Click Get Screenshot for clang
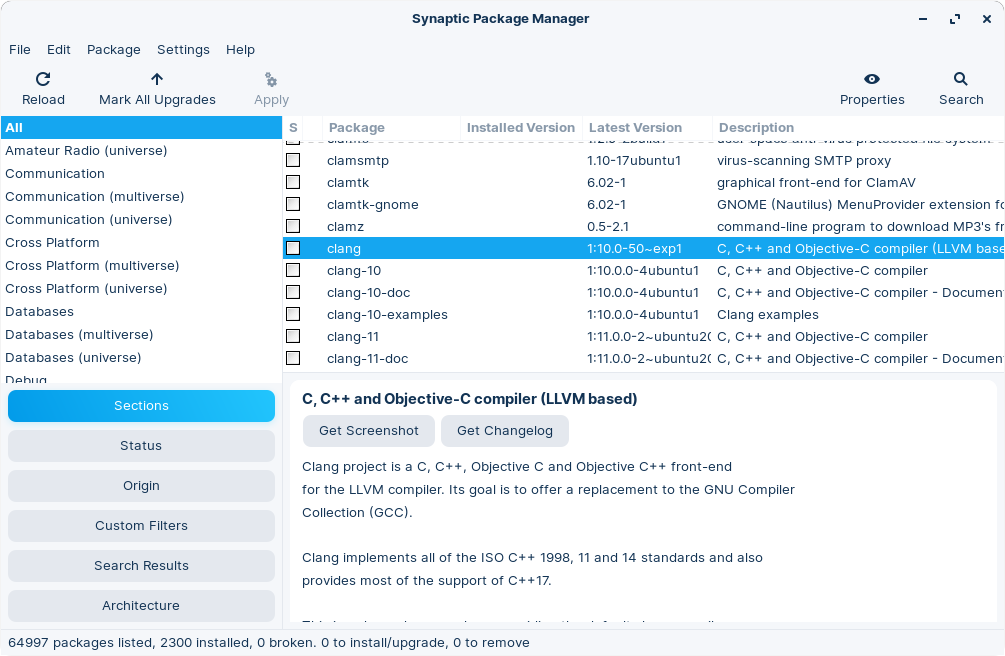Viewport: 1005px width, 656px height. tap(368, 431)
